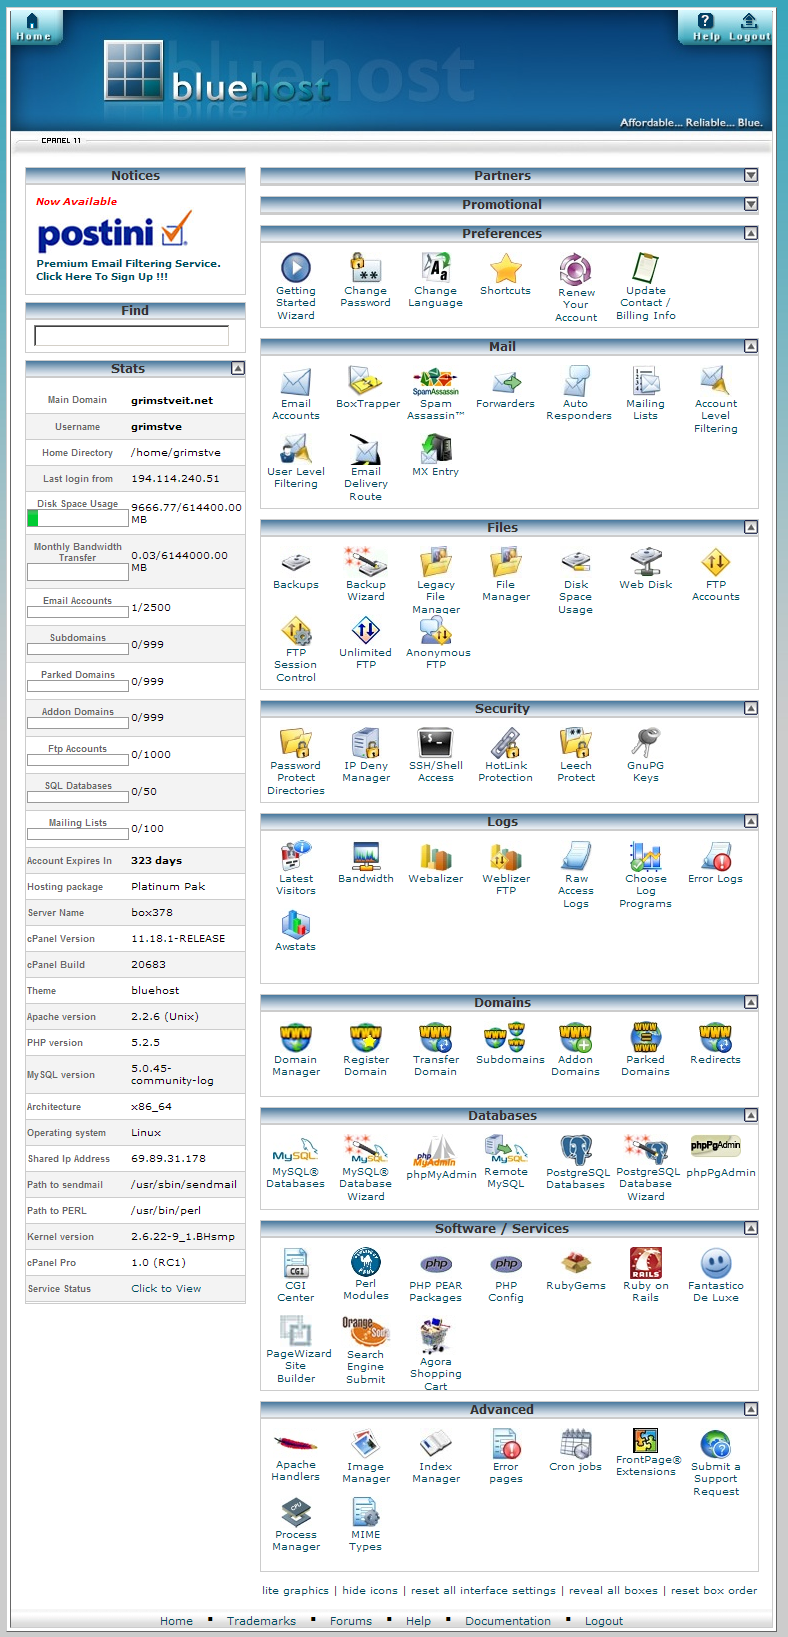Screen dimensions: 788x1637
Task: Open phpMyAdmin
Action: click(x=441, y=1158)
